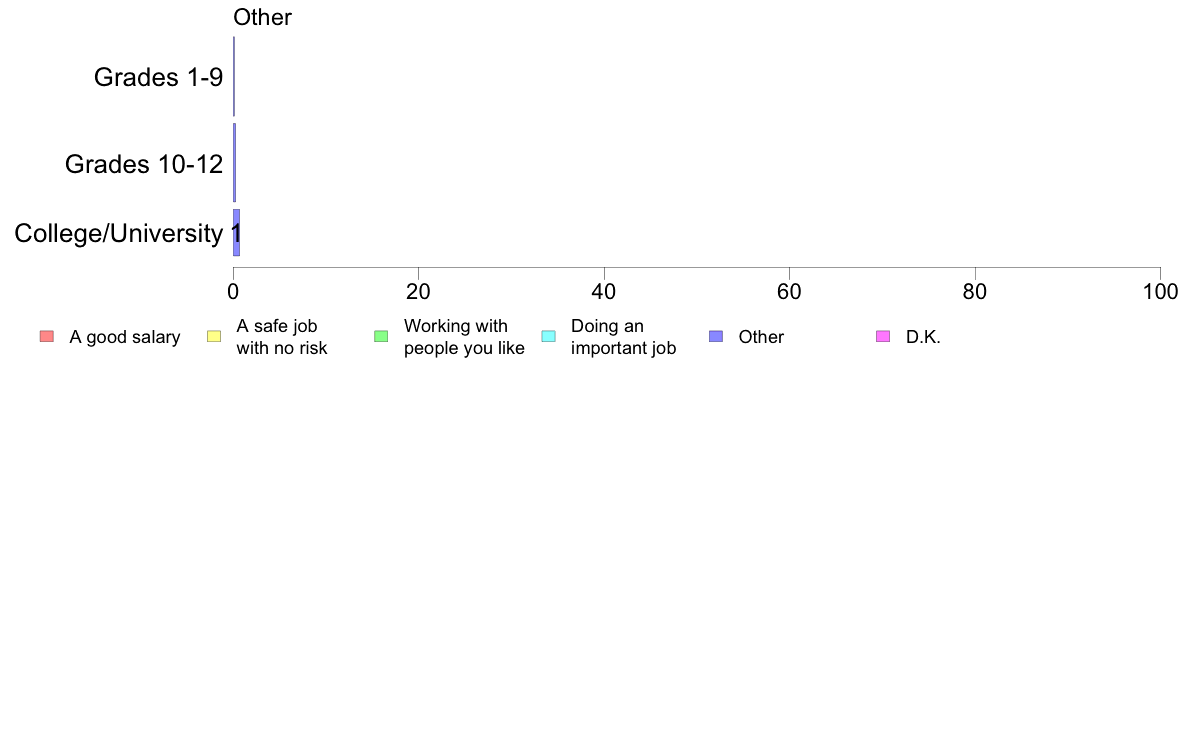Click the D.K. legend text

pyautogui.click(x=924, y=337)
